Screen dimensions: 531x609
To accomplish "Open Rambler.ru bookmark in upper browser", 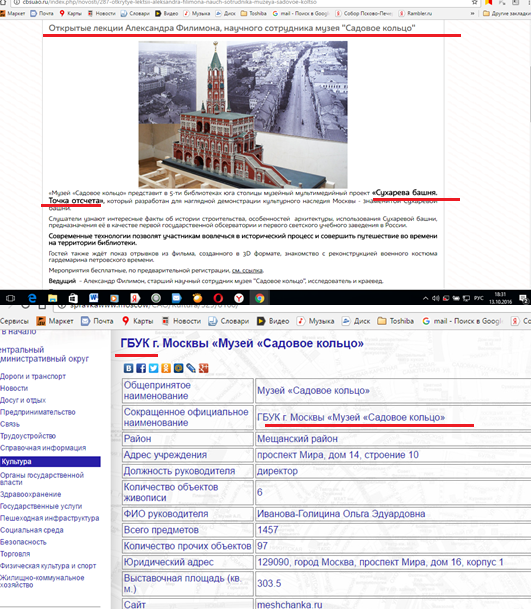I will click(415, 13).
